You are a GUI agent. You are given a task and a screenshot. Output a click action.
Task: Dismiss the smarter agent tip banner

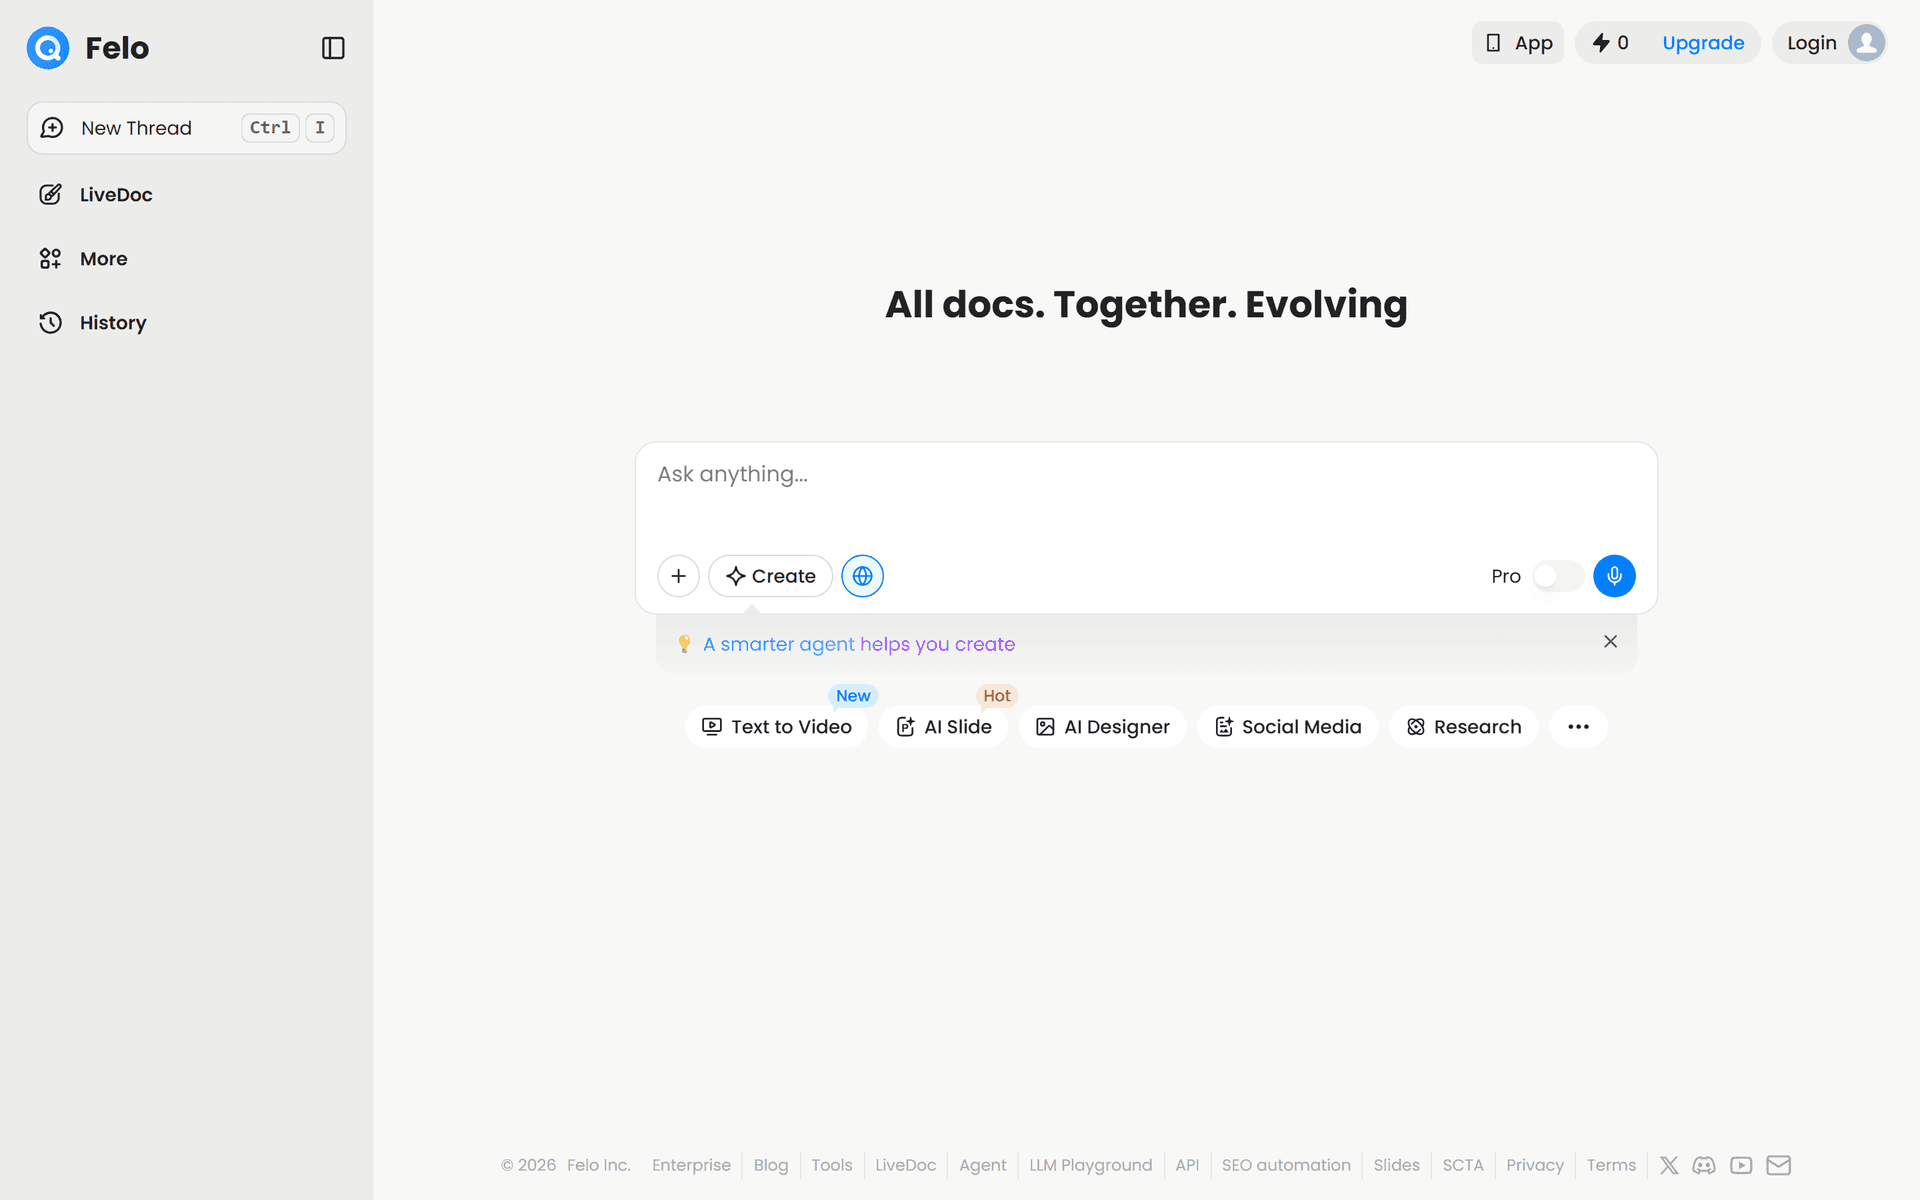(1610, 642)
